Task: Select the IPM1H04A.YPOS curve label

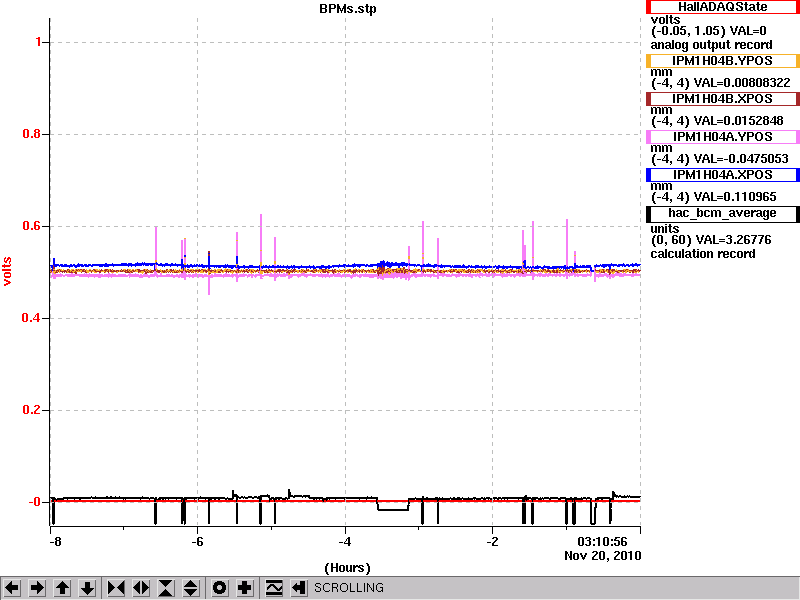Action: pyautogui.click(x=722, y=137)
